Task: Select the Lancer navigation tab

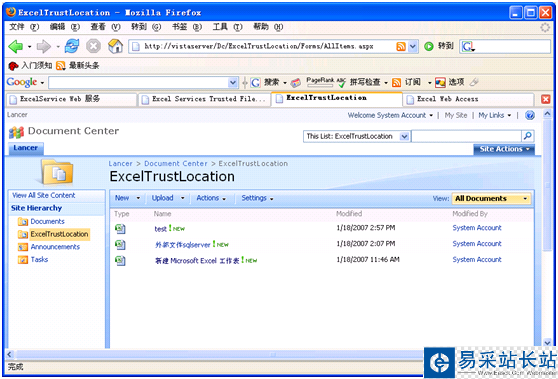Action: click(26, 148)
